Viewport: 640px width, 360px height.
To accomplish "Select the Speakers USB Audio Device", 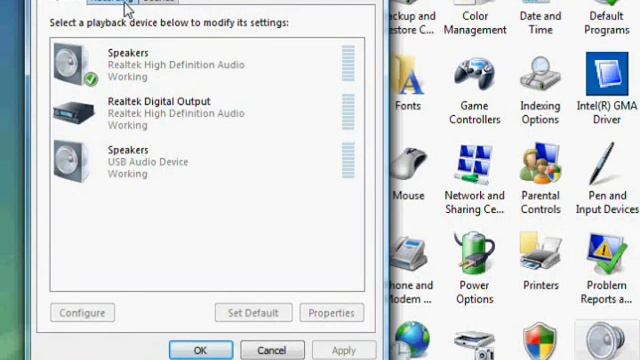I will pos(207,161).
